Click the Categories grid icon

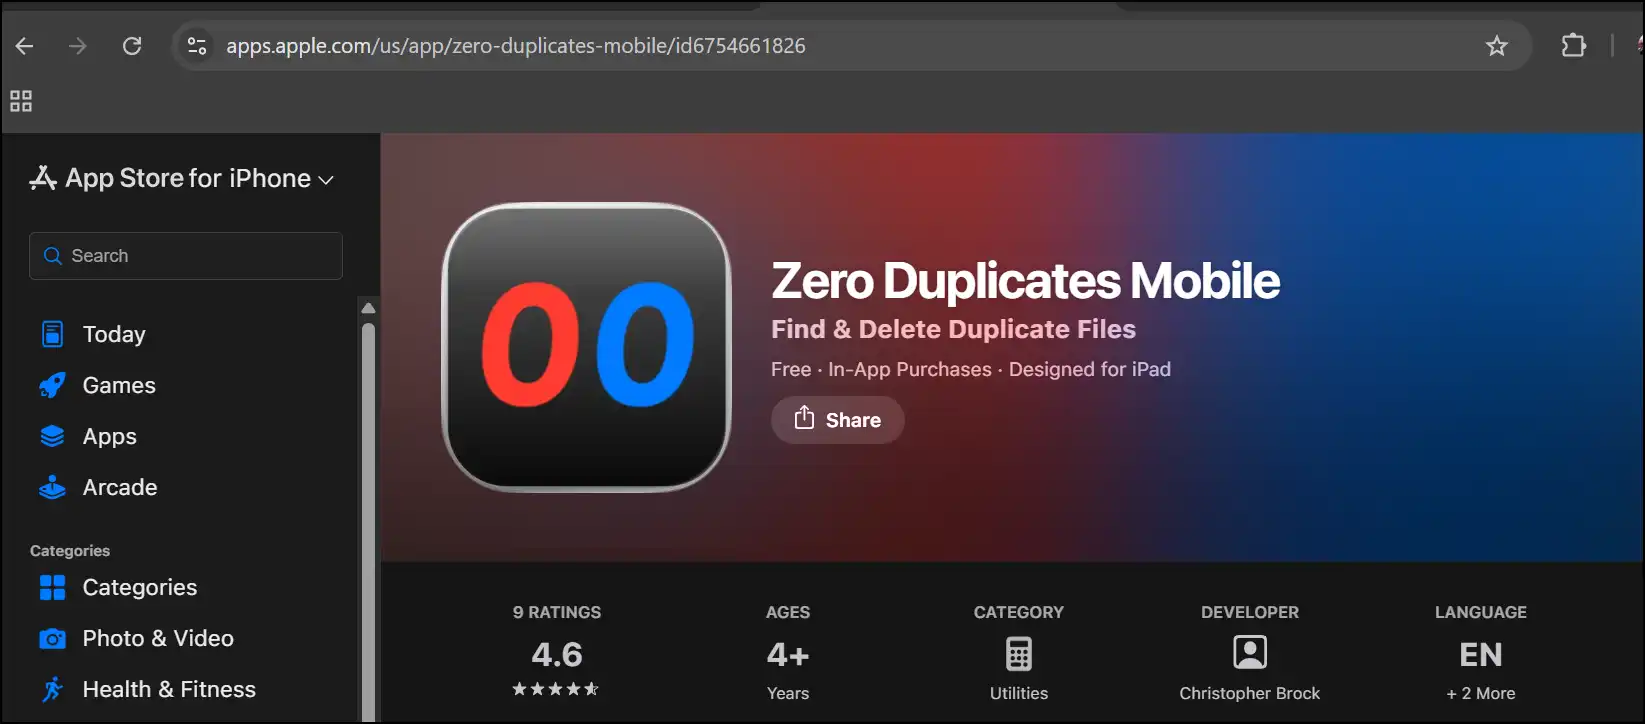coord(52,587)
